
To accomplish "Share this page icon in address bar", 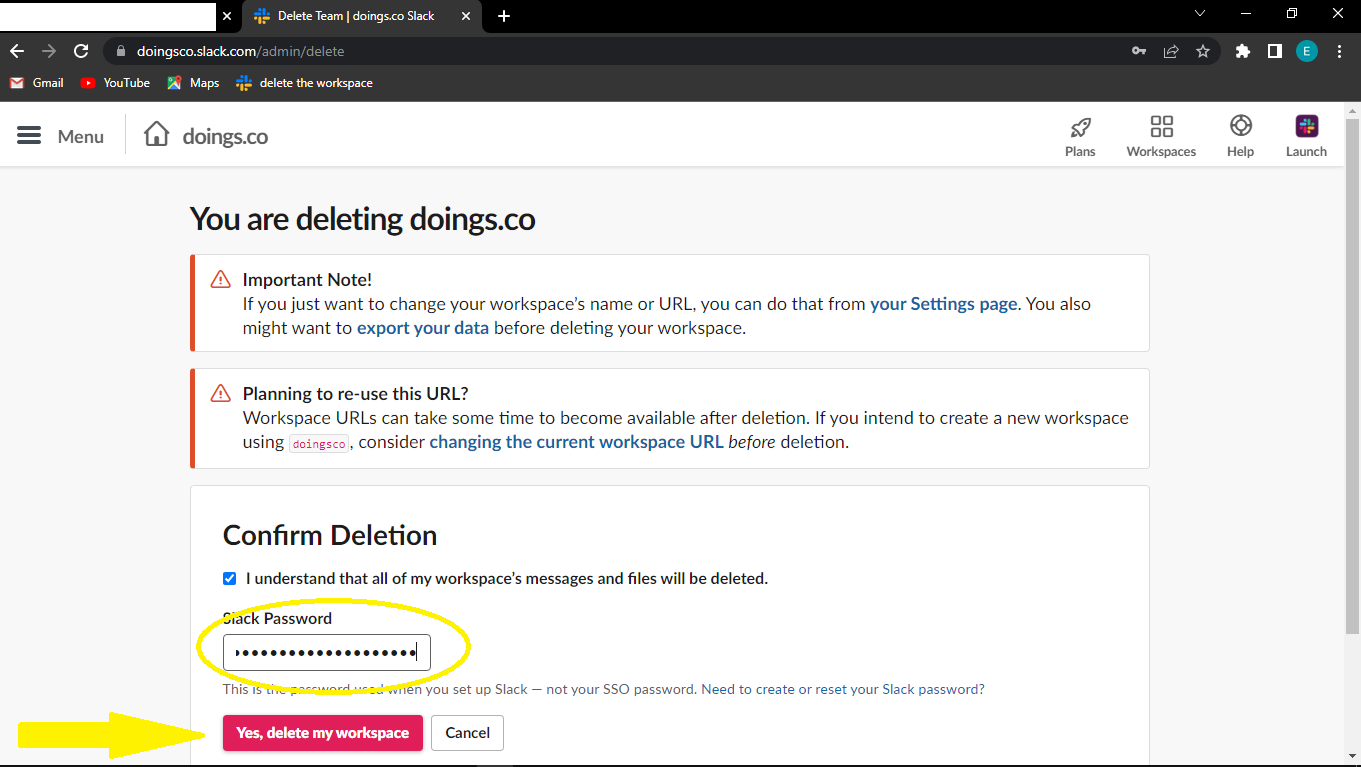I will point(1171,51).
